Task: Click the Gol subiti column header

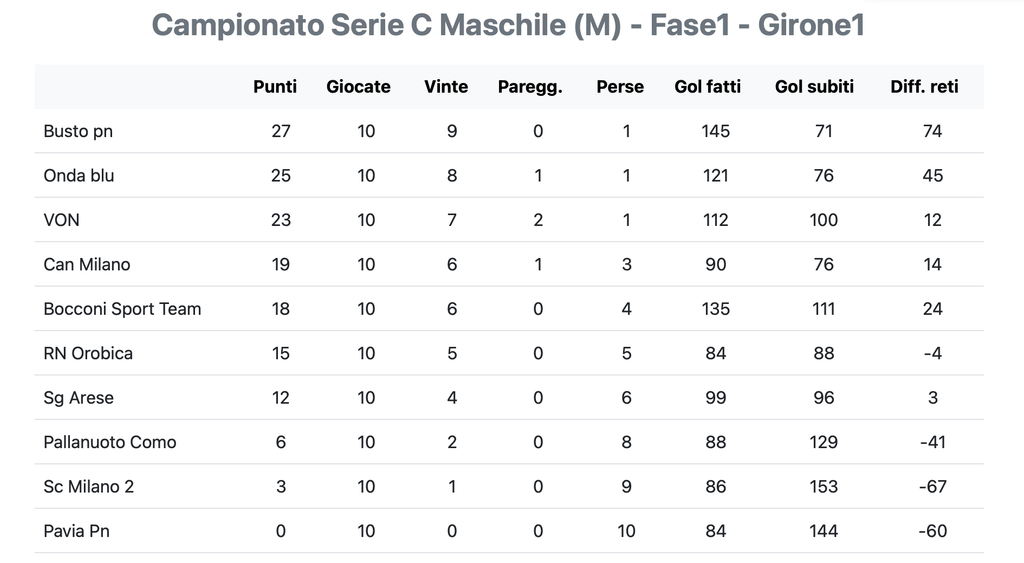Action: pos(814,87)
